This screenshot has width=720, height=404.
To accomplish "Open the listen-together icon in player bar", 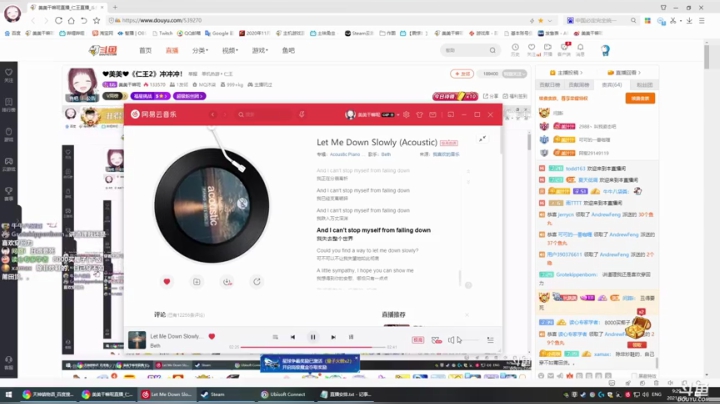I will tap(436, 340).
